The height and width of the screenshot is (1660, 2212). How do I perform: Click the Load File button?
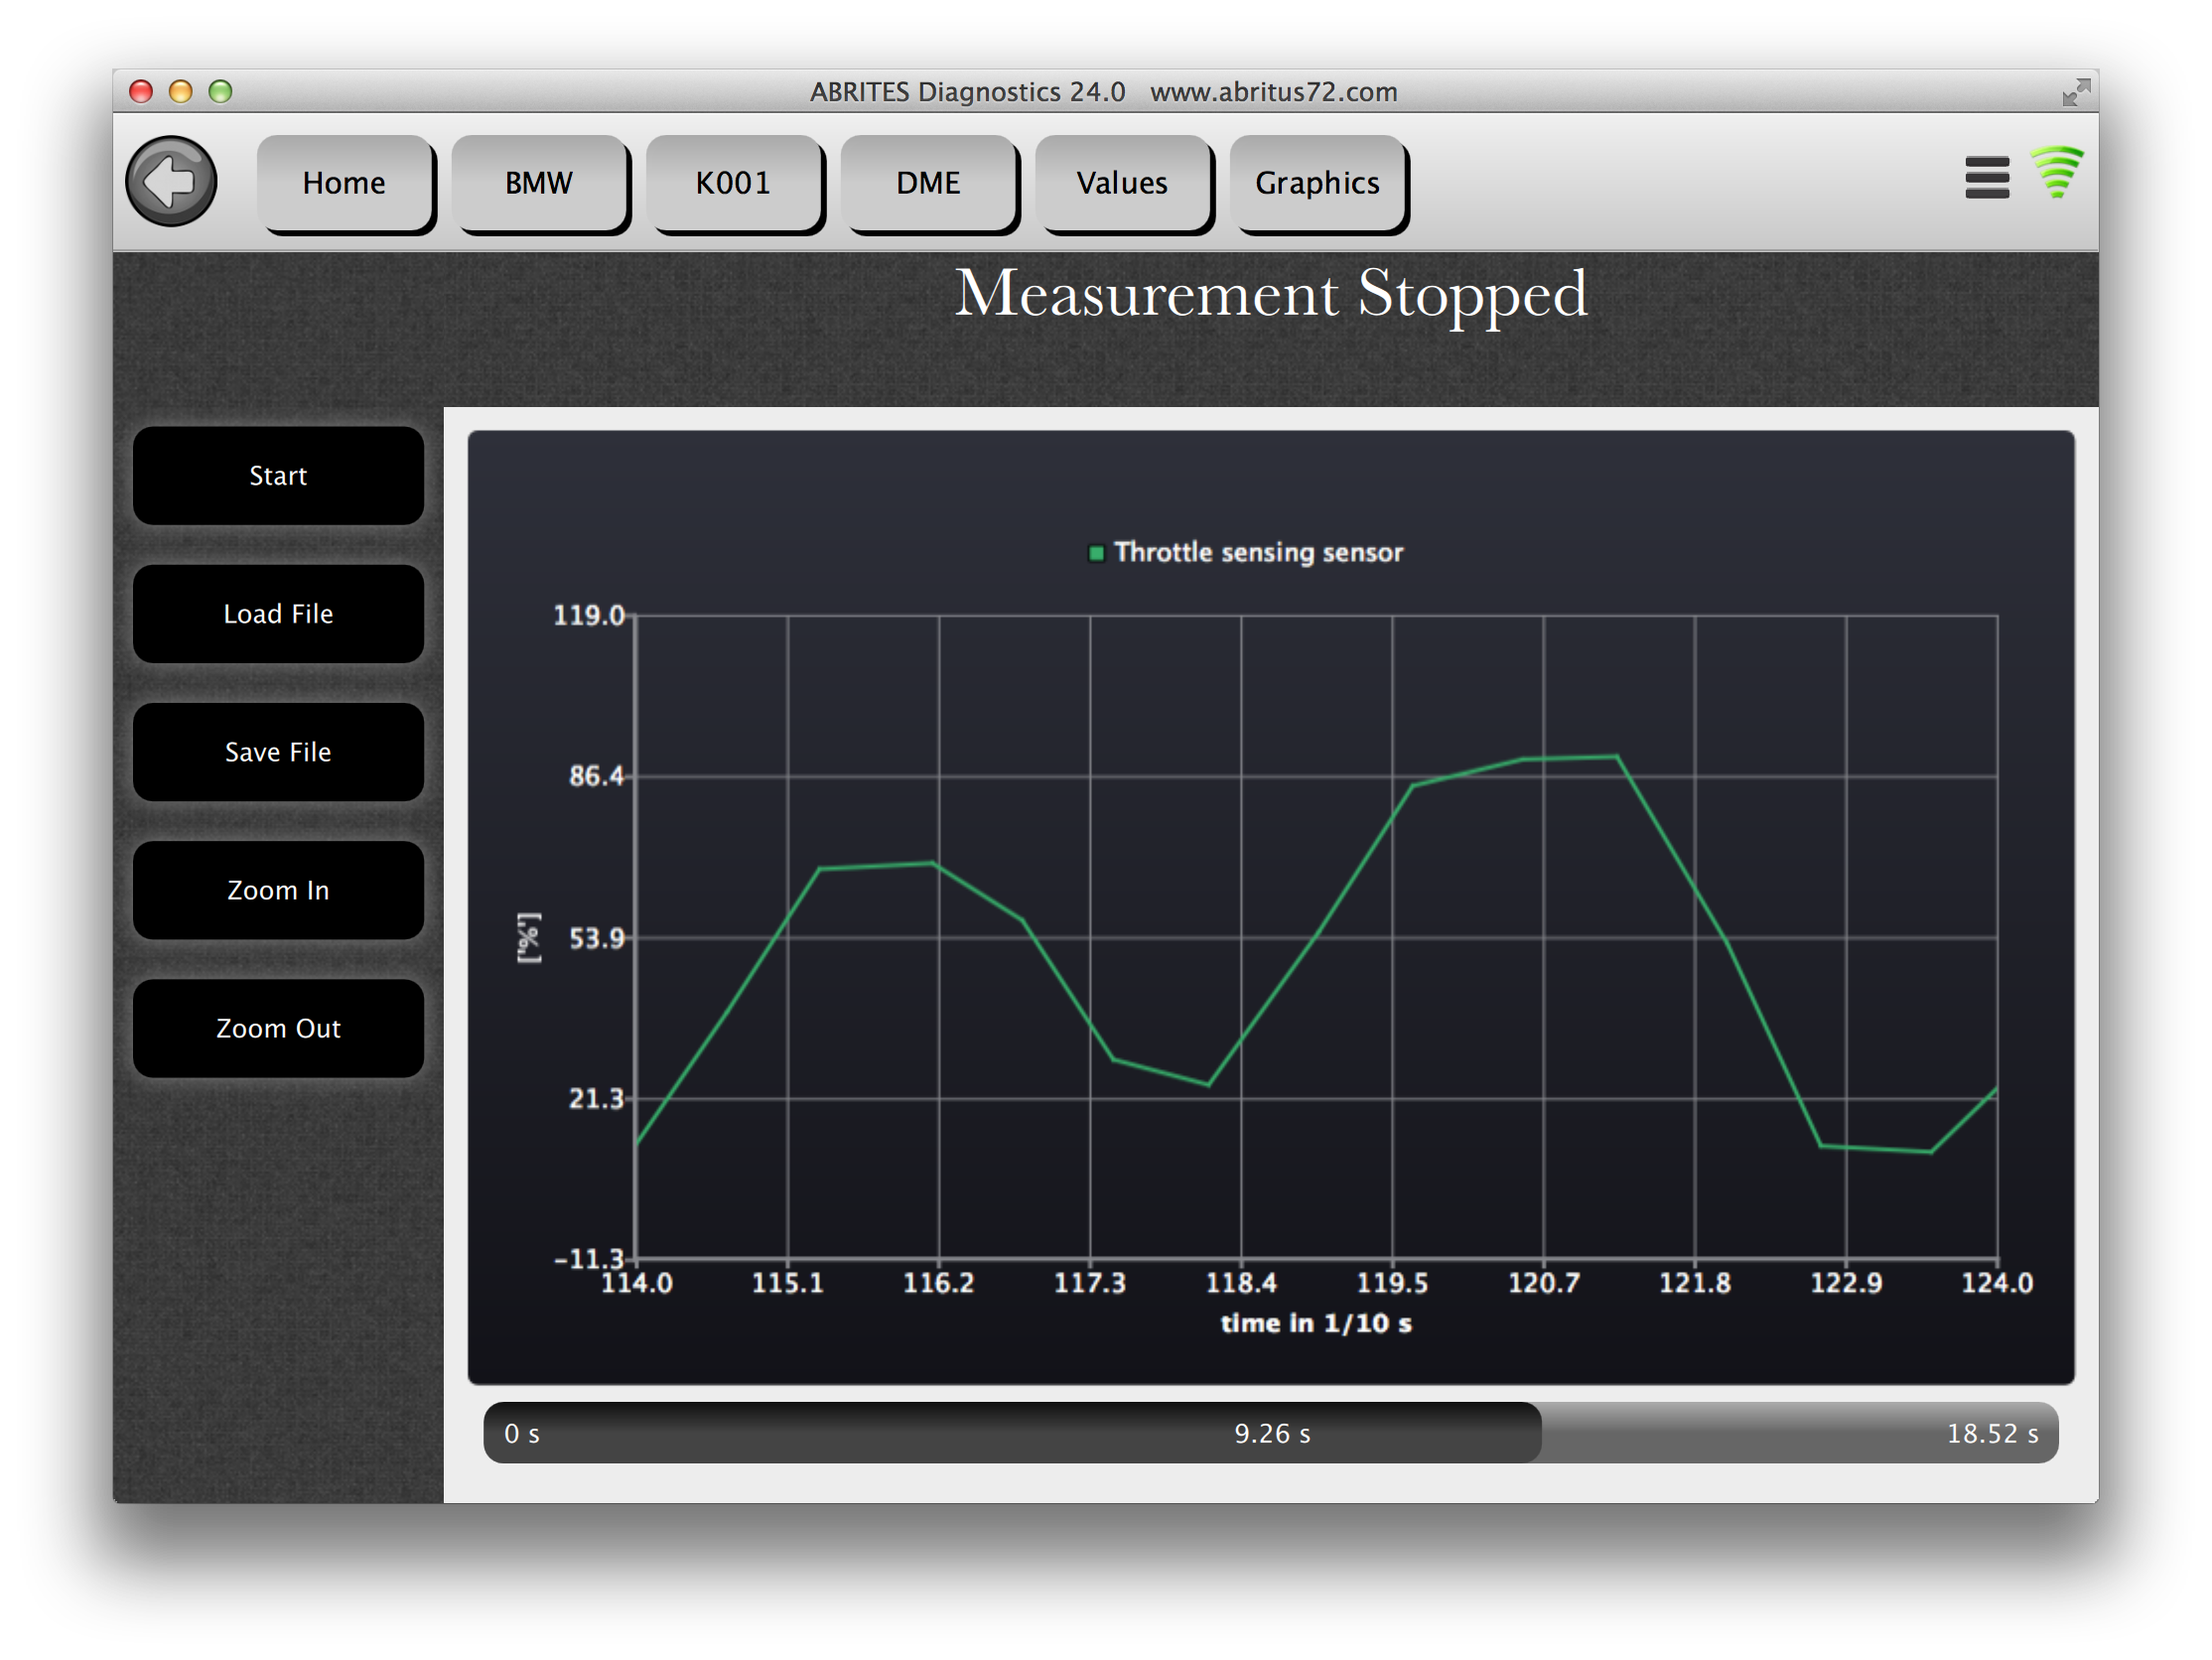[278, 614]
